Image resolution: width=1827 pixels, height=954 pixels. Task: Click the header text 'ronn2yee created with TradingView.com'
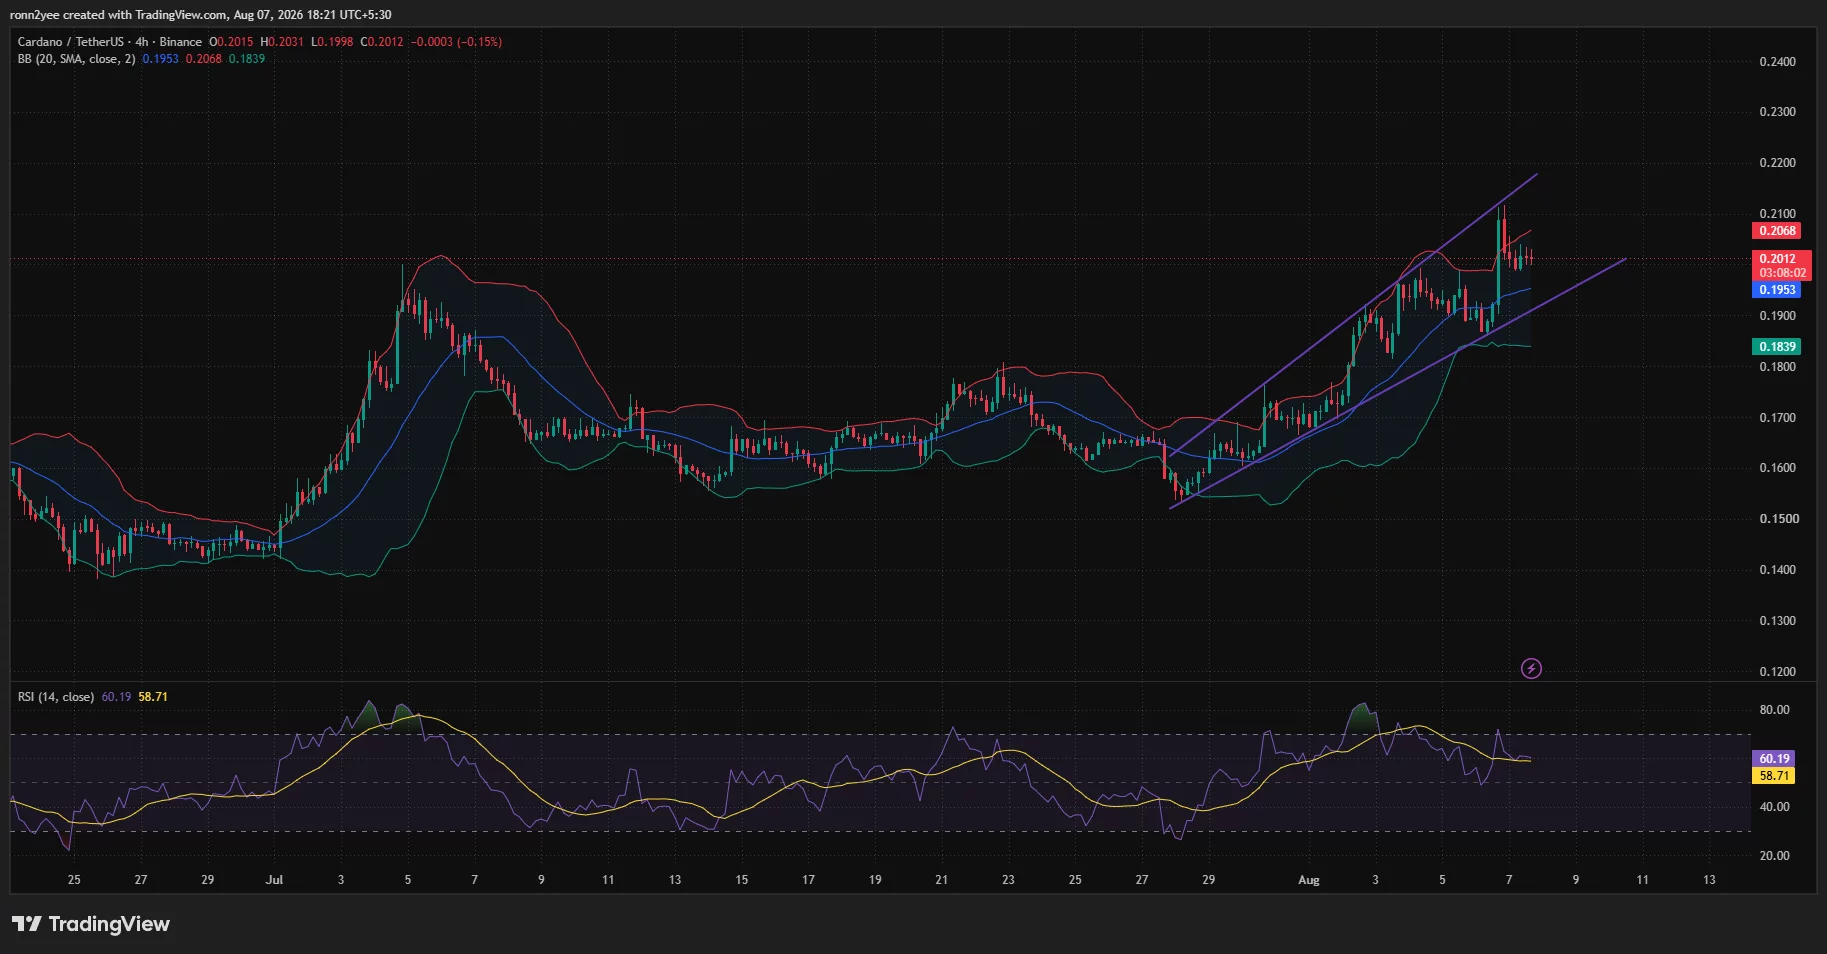(118, 15)
